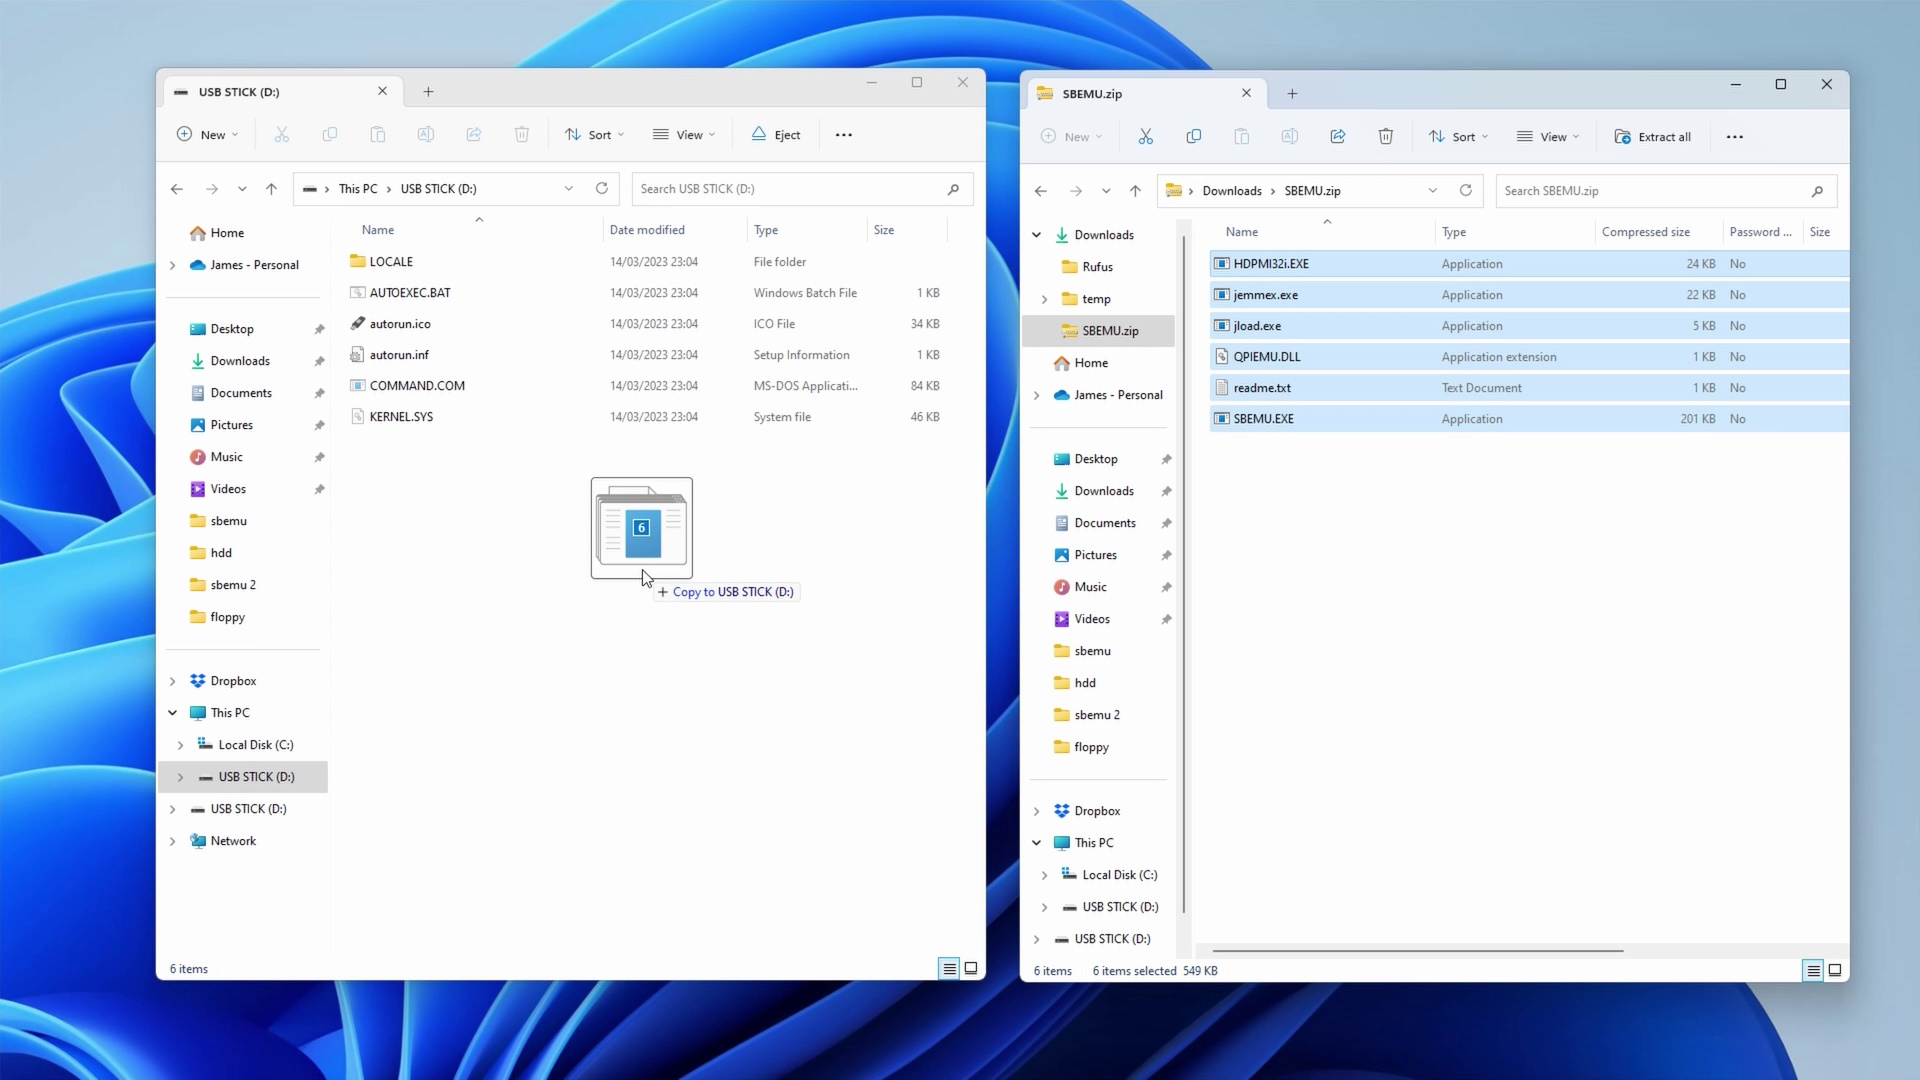The height and width of the screenshot is (1080, 1920).
Task: Go up one level in USB STICK window
Action: tap(271, 189)
